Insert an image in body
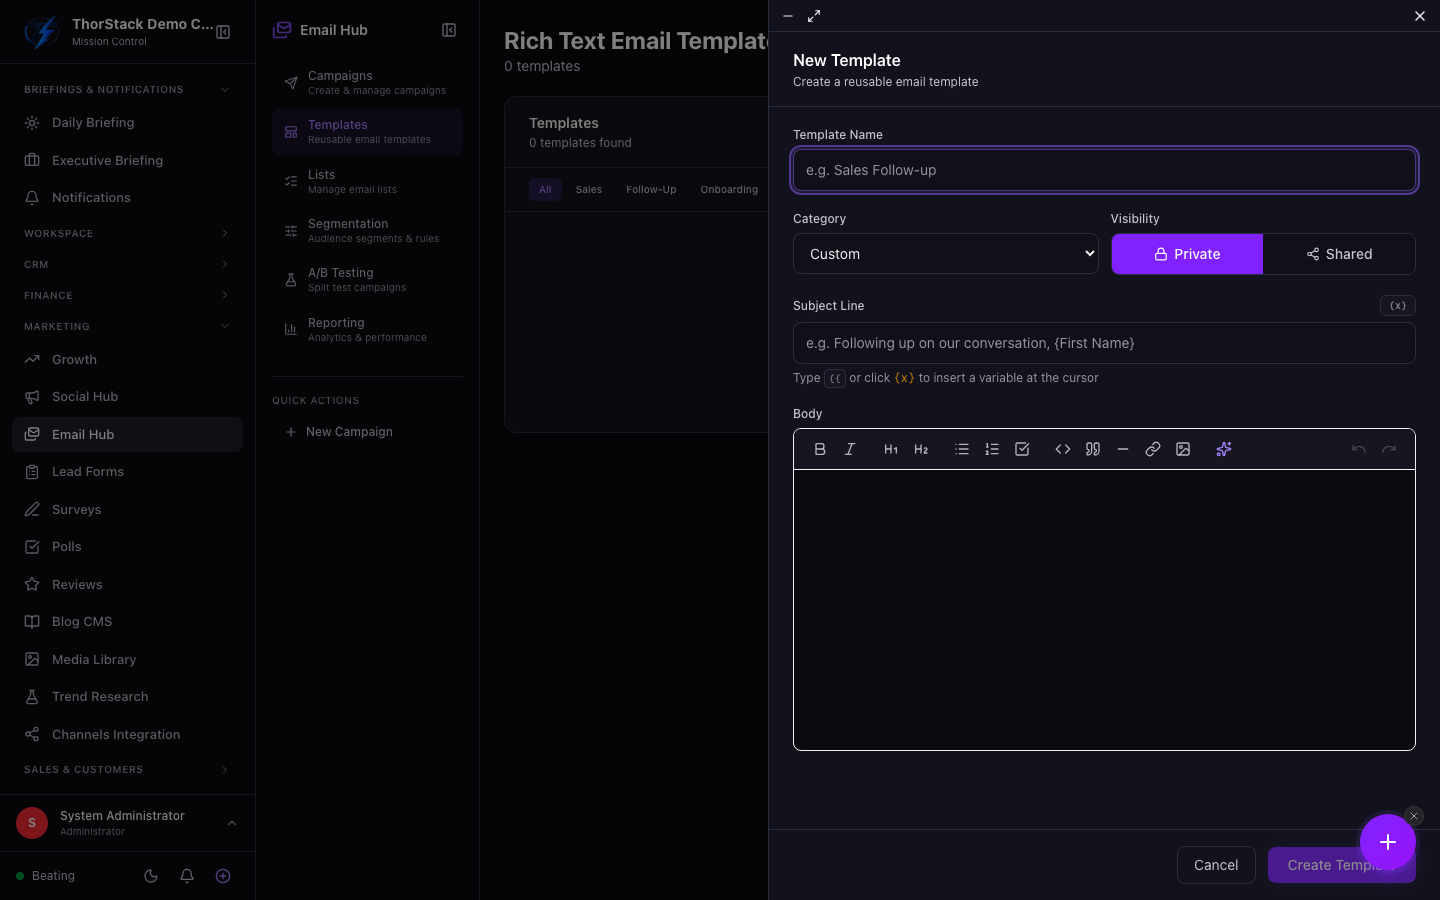This screenshot has width=1440, height=900. tap(1183, 449)
